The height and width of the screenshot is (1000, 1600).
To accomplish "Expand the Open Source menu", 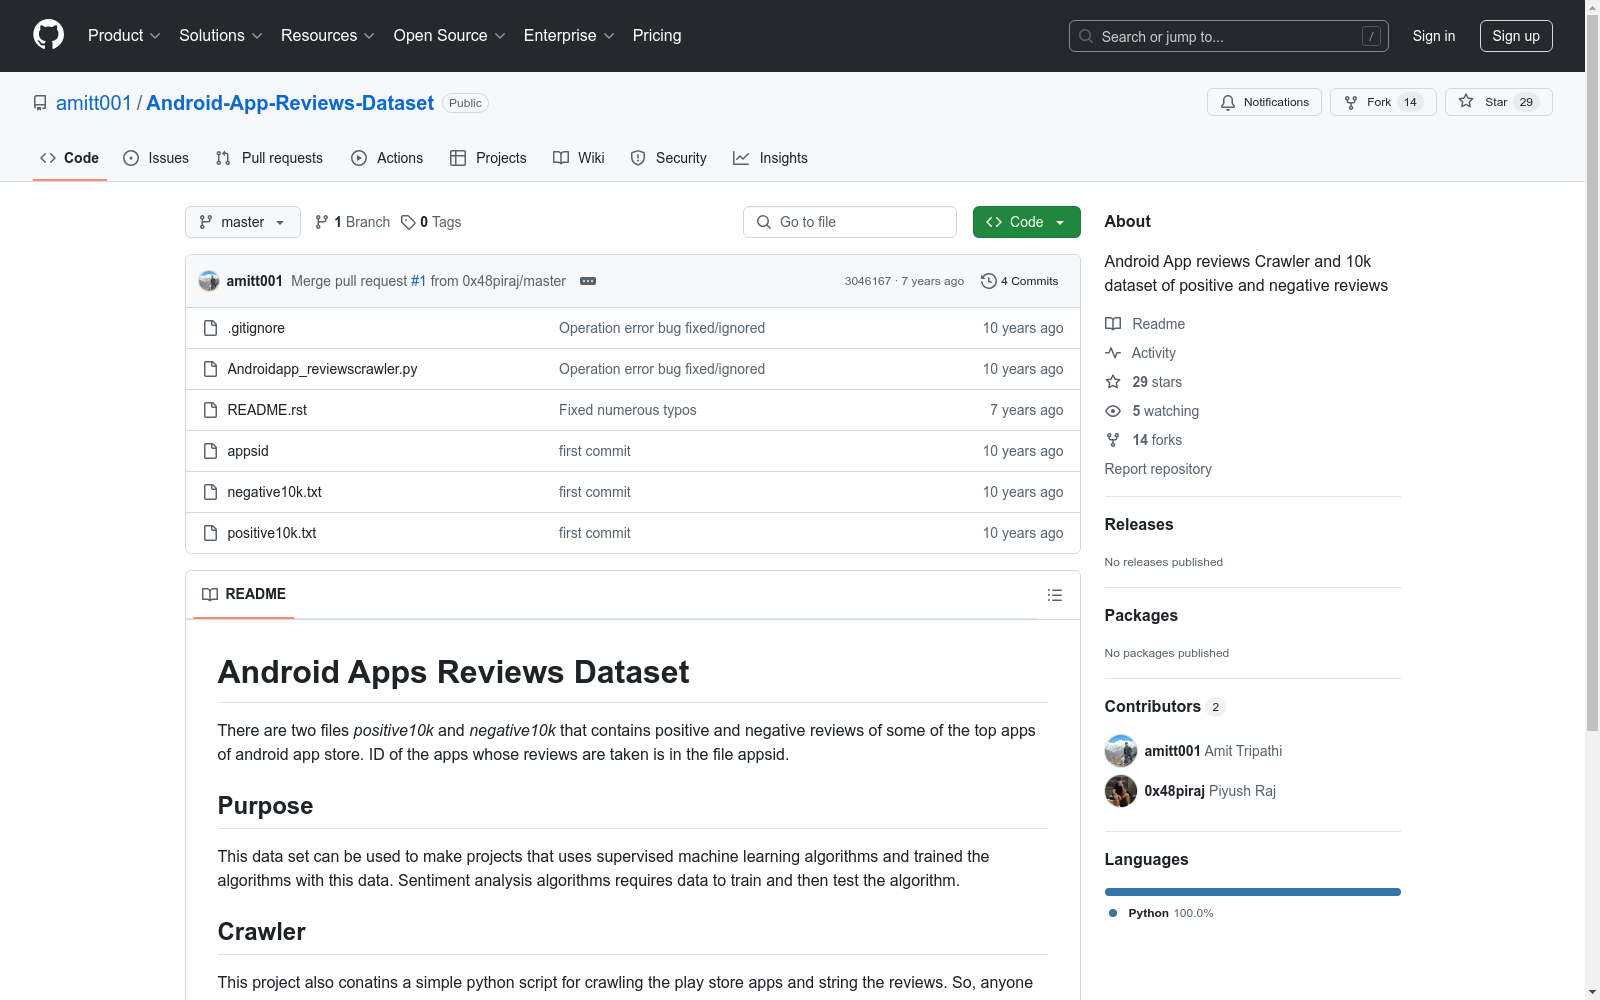I will 450,36.
